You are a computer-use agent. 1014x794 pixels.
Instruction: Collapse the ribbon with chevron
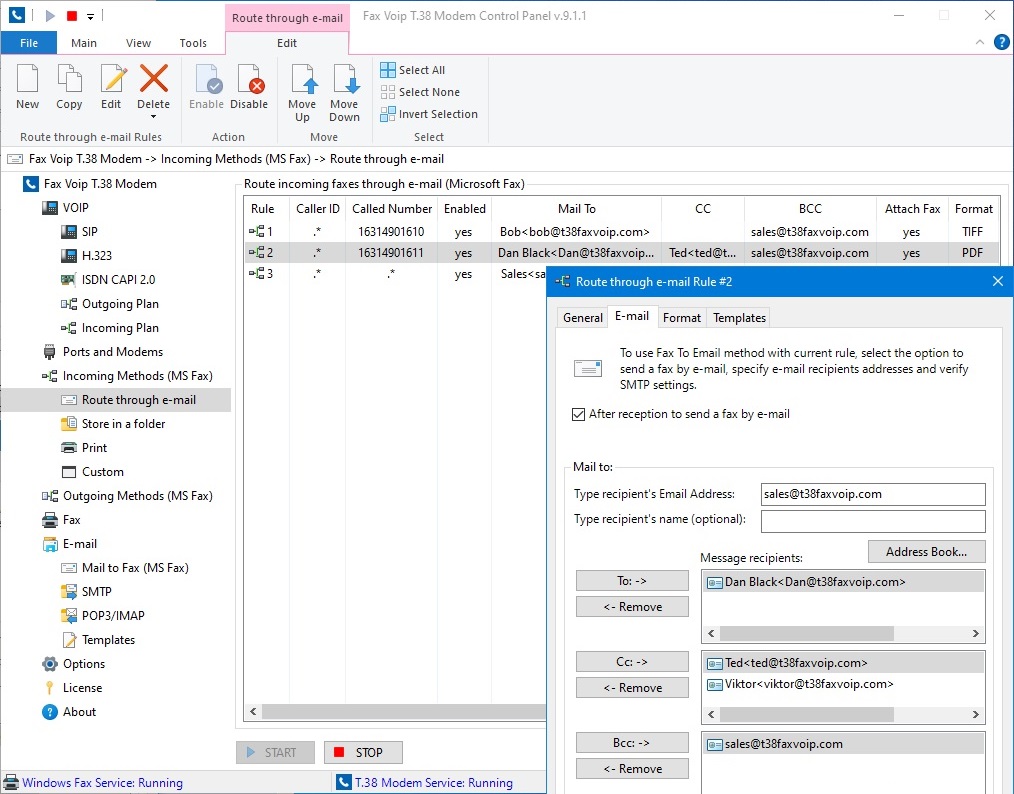[980, 43]
